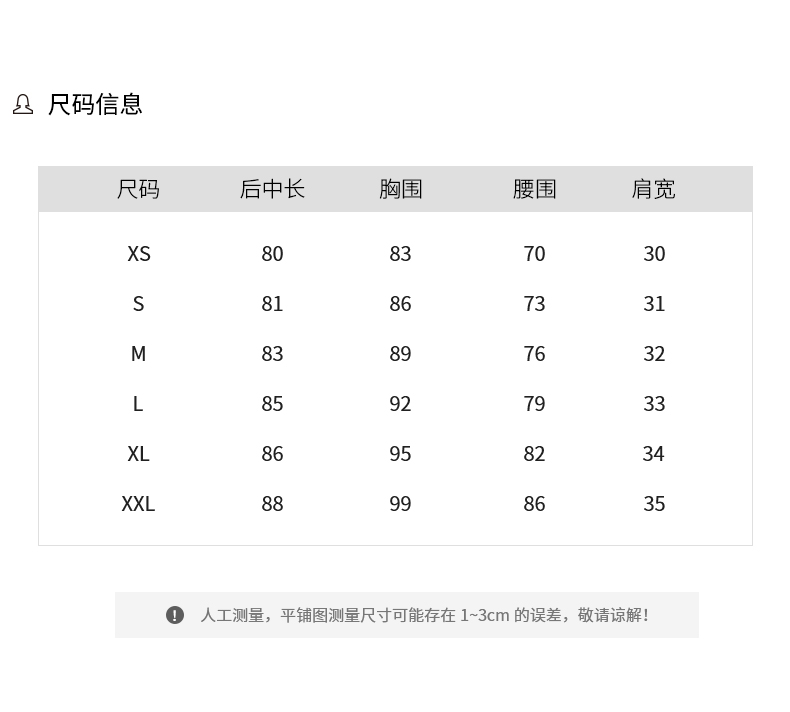Select the XXL size row label
Image resolution: width=790 pixels, height=712 pixels.
pos(138,504)
